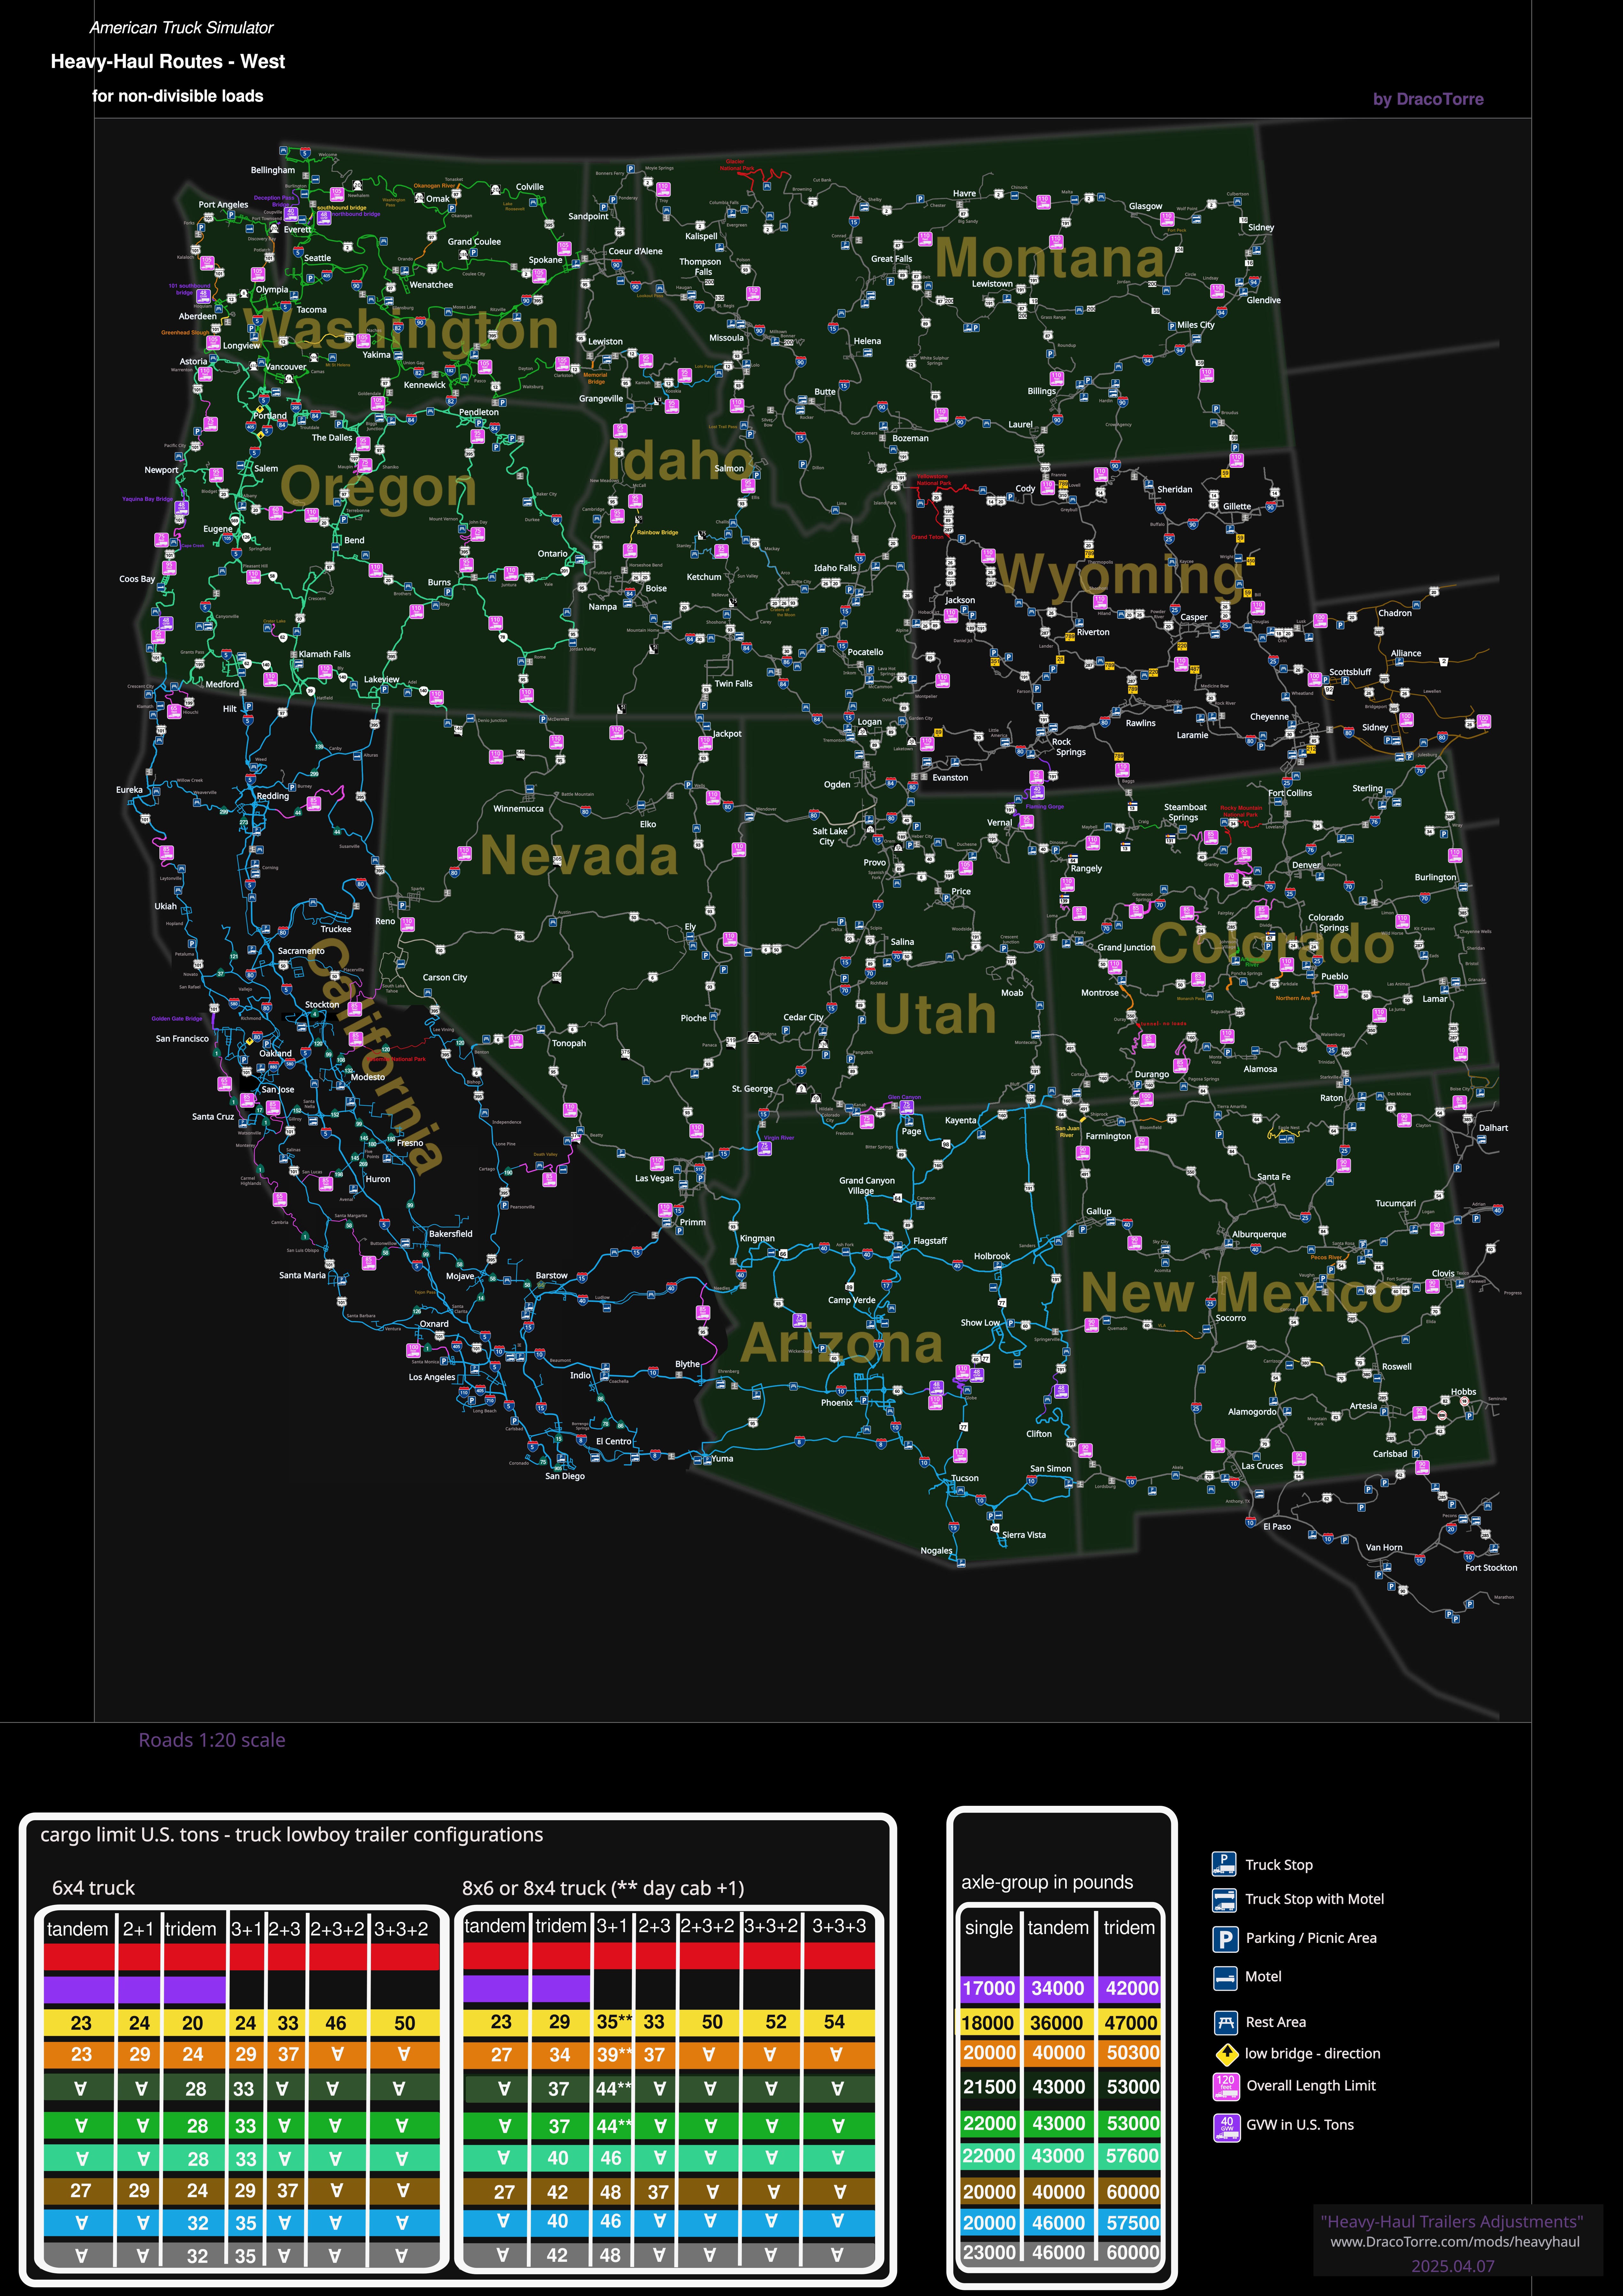Screen dimensions: 1623x2296
Task: Click the "El Paso" city label
Action: pyautogui.click(x=1277, y=1527)
